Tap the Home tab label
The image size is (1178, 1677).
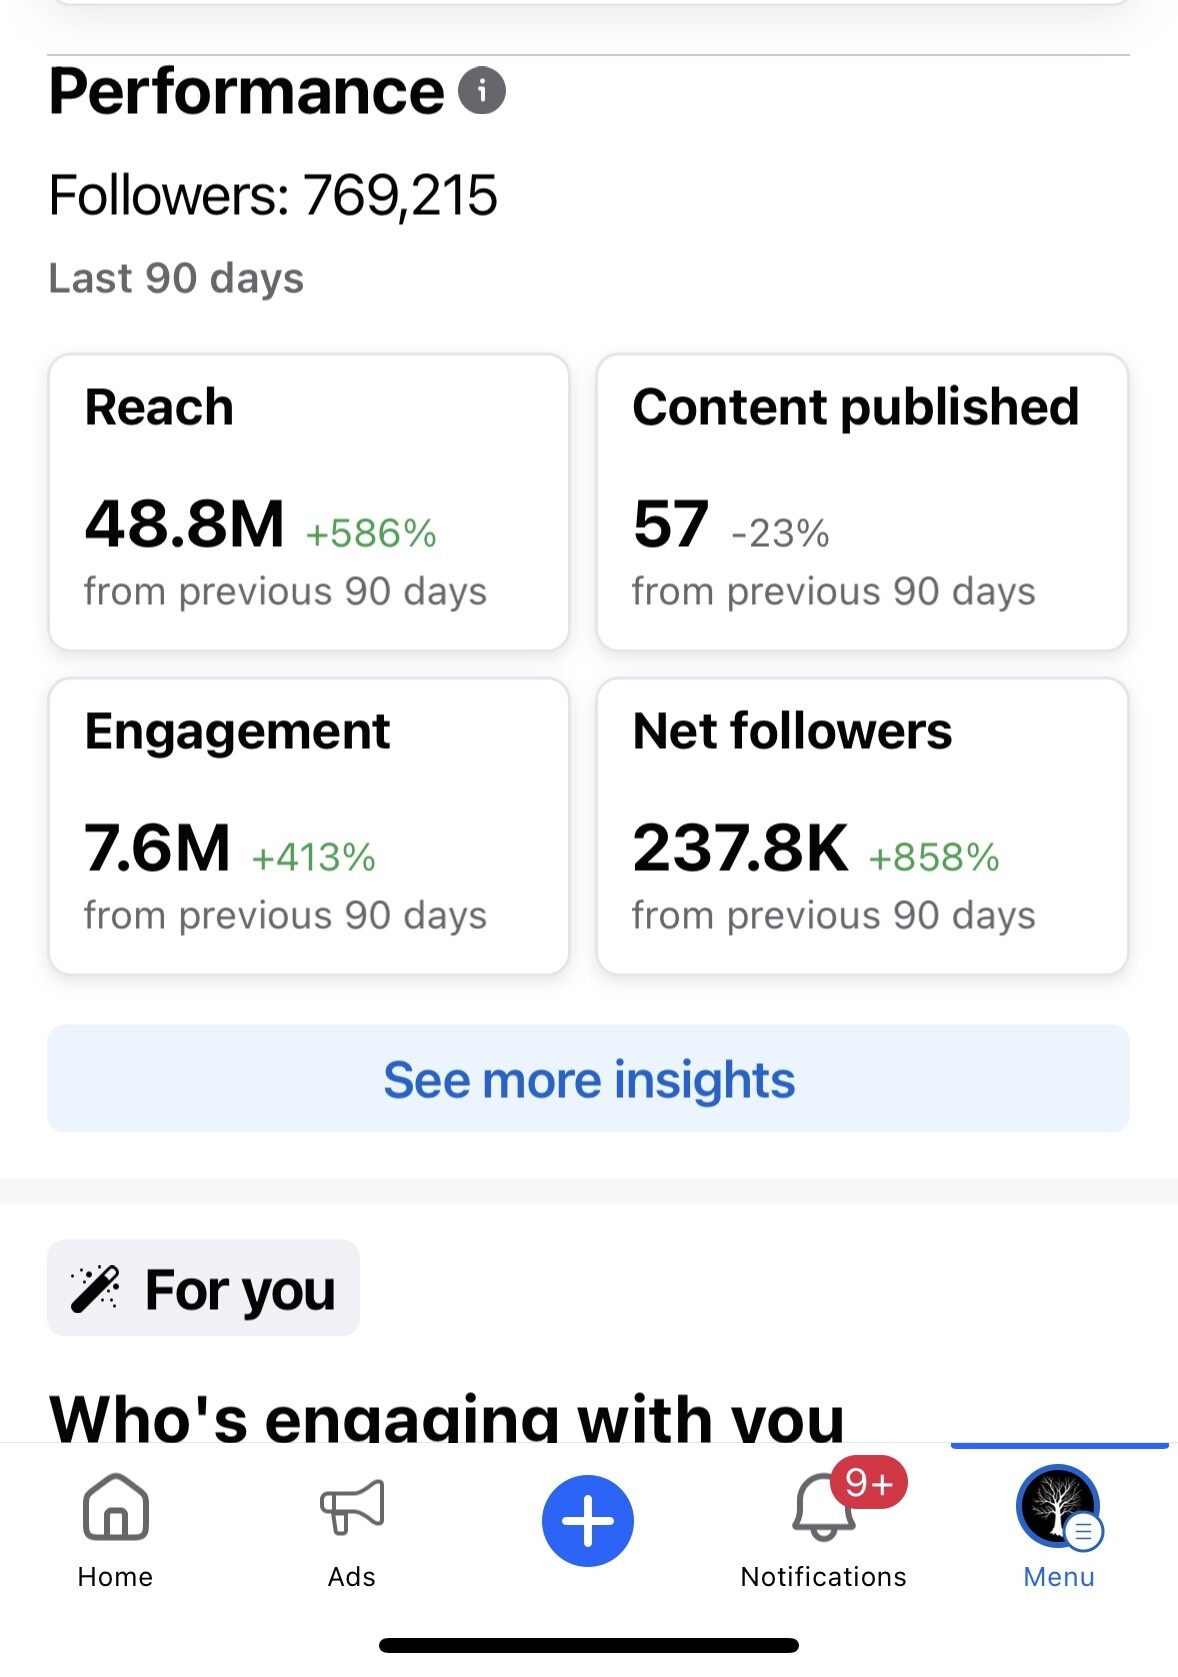[x=116, y=1577]
